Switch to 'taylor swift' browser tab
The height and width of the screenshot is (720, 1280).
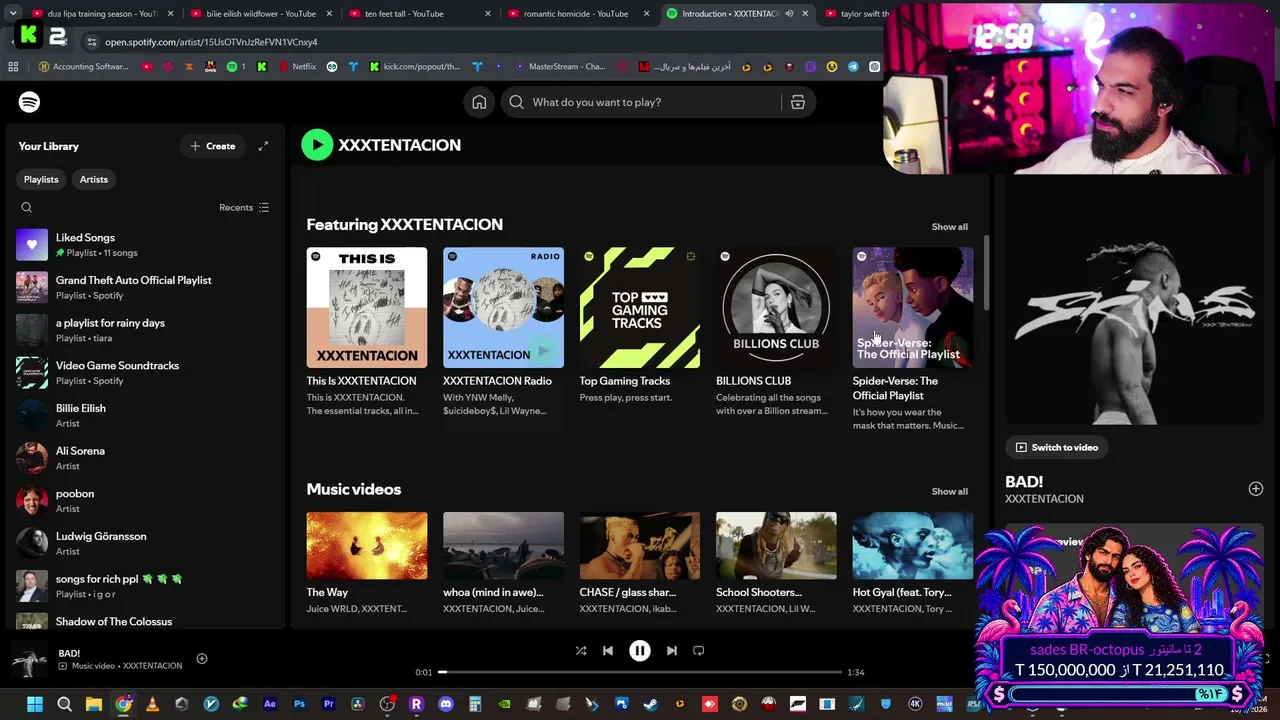(856, 14)
